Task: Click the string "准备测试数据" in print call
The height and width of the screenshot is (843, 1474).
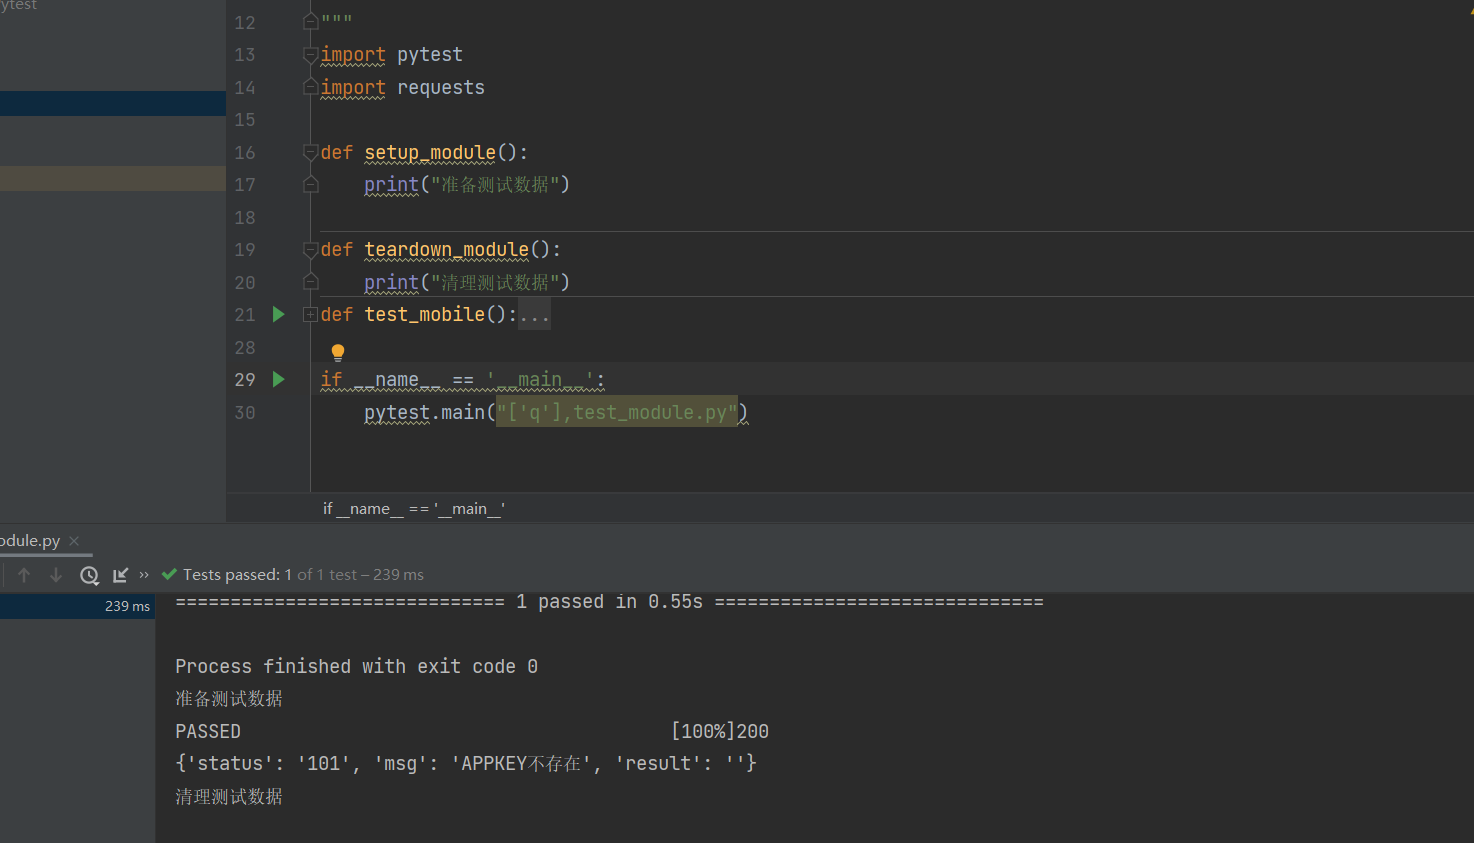Action: click(x=495, y=184)
